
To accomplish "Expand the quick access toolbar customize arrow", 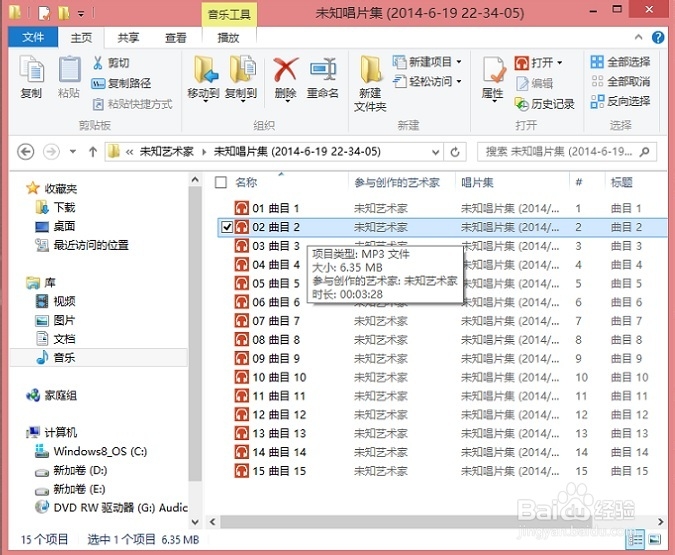I will point(81,14).
